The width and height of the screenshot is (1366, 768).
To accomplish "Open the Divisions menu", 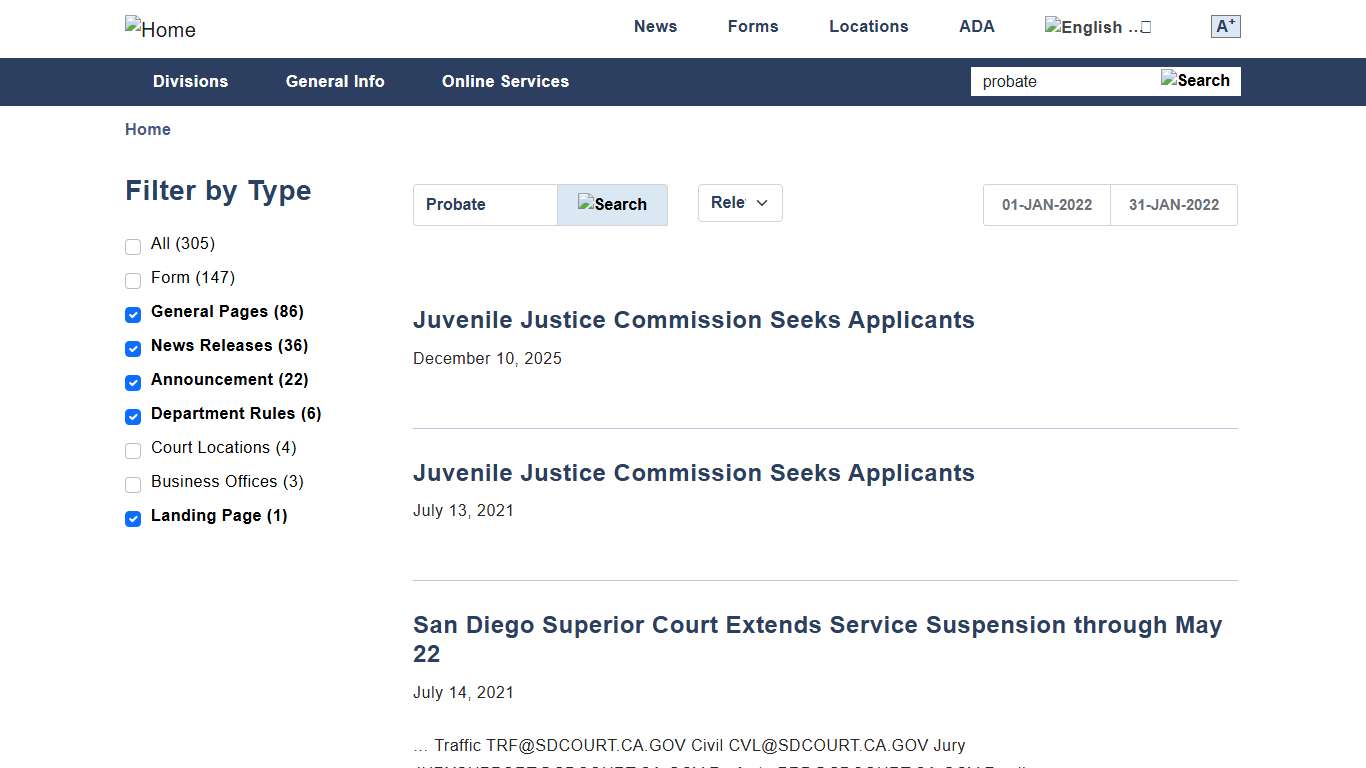I will pos(190,82).
